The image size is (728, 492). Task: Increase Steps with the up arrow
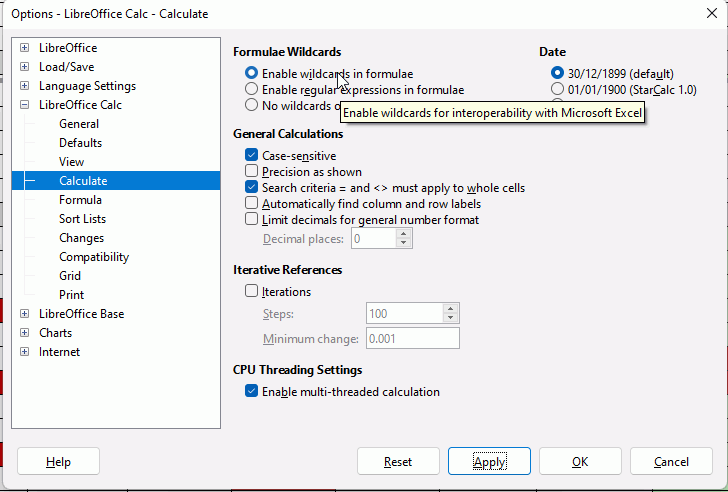click(x=450, y=309)
